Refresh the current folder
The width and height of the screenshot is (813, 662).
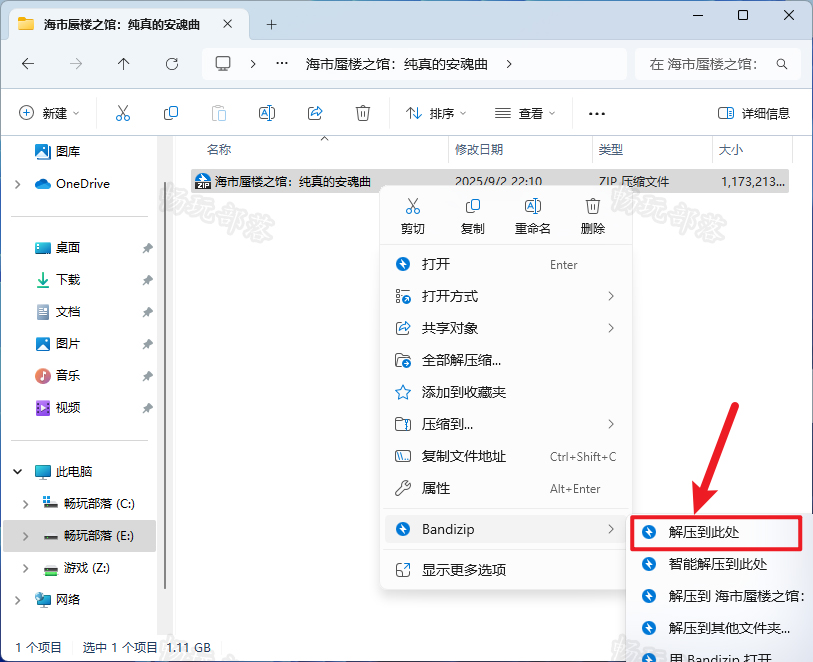(172, 64)
